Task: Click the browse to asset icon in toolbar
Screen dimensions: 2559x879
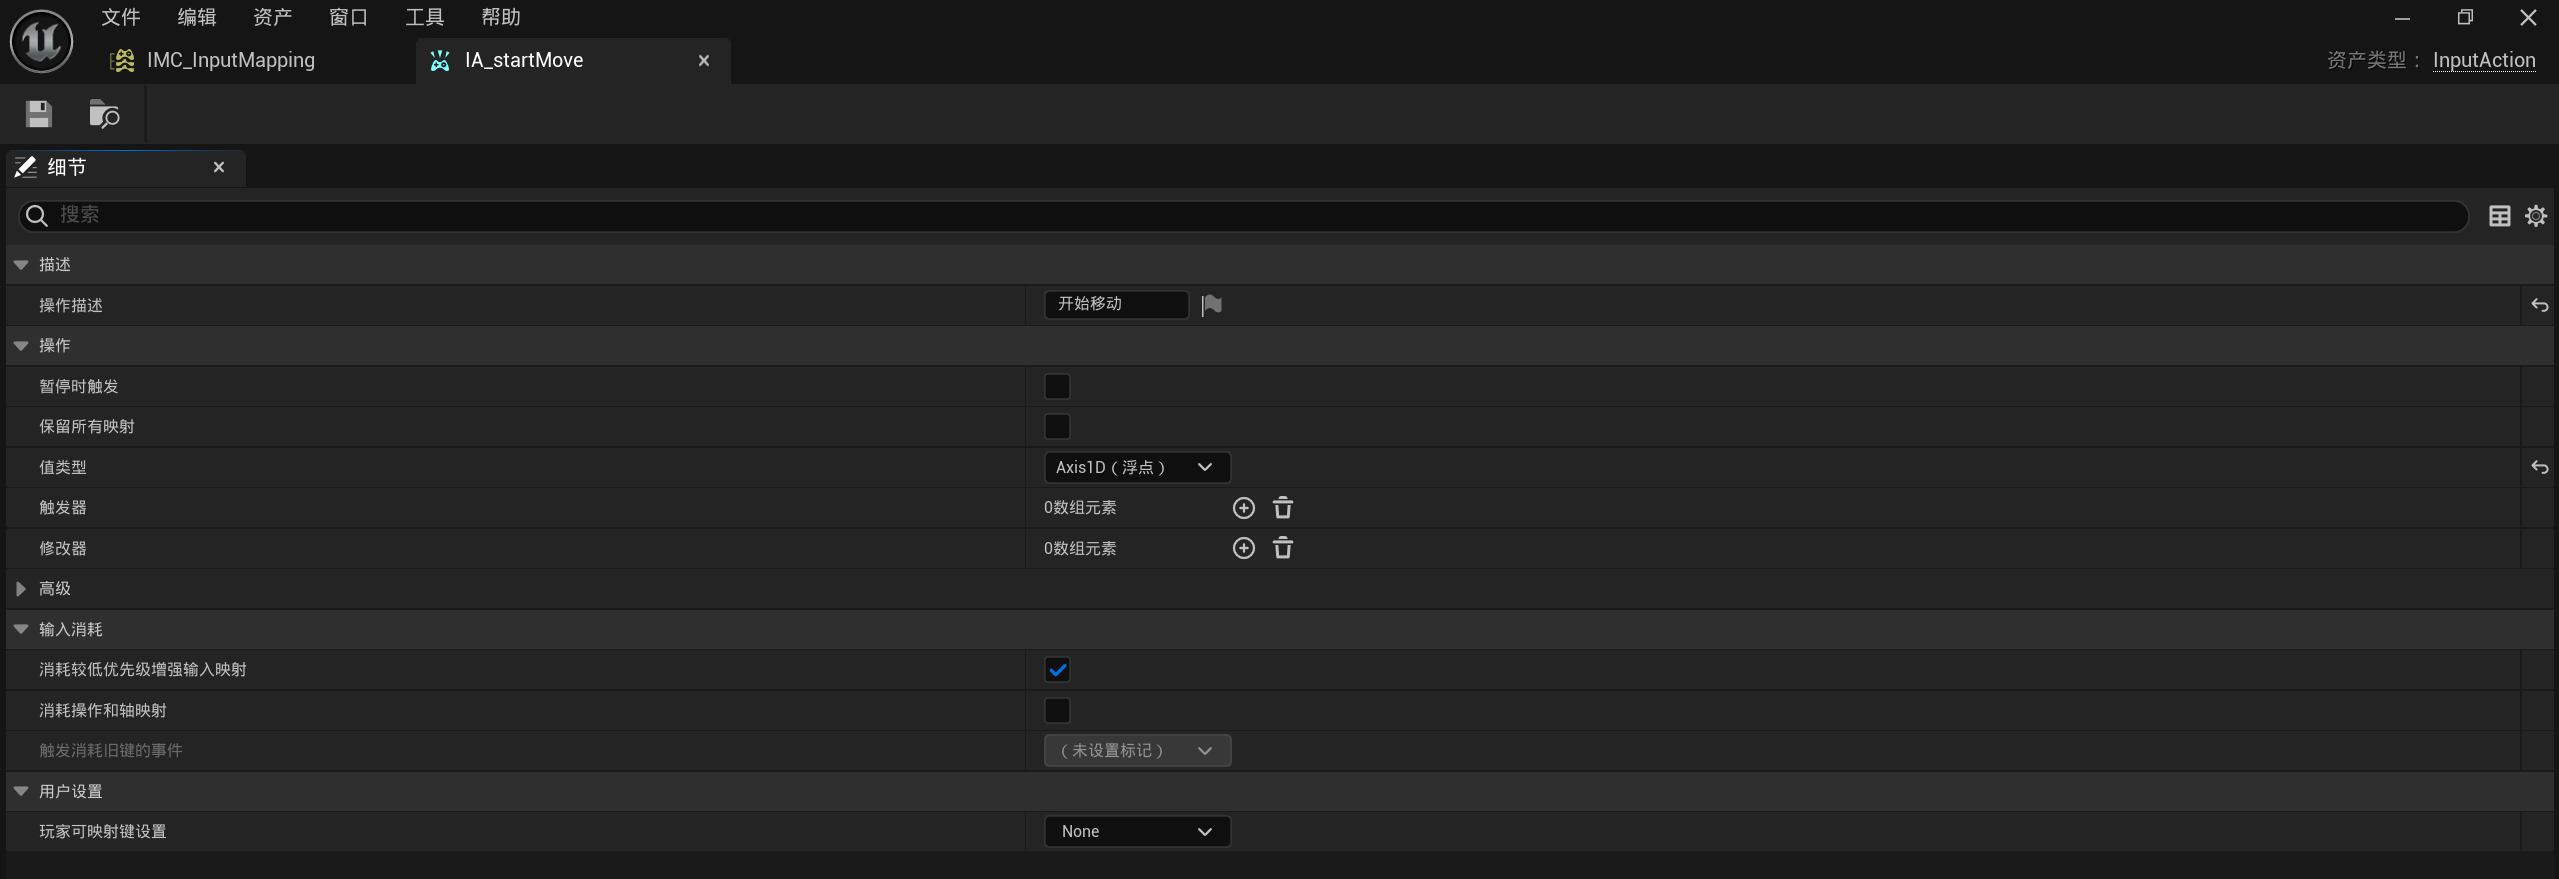Action: pyautogui.click(x=104, y=114)
